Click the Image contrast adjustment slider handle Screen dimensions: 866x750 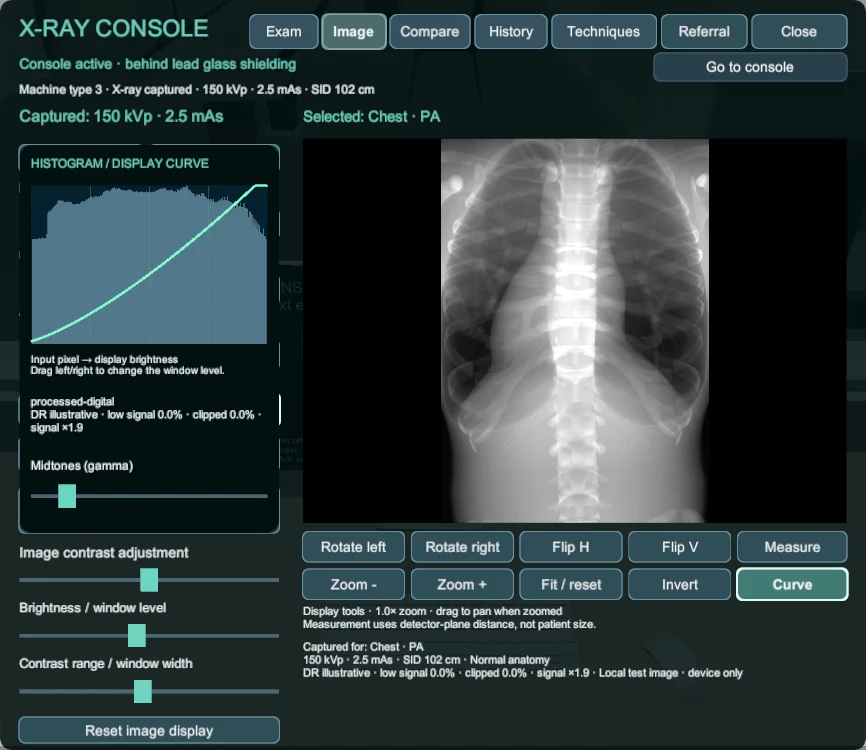(x=149, y=580)
